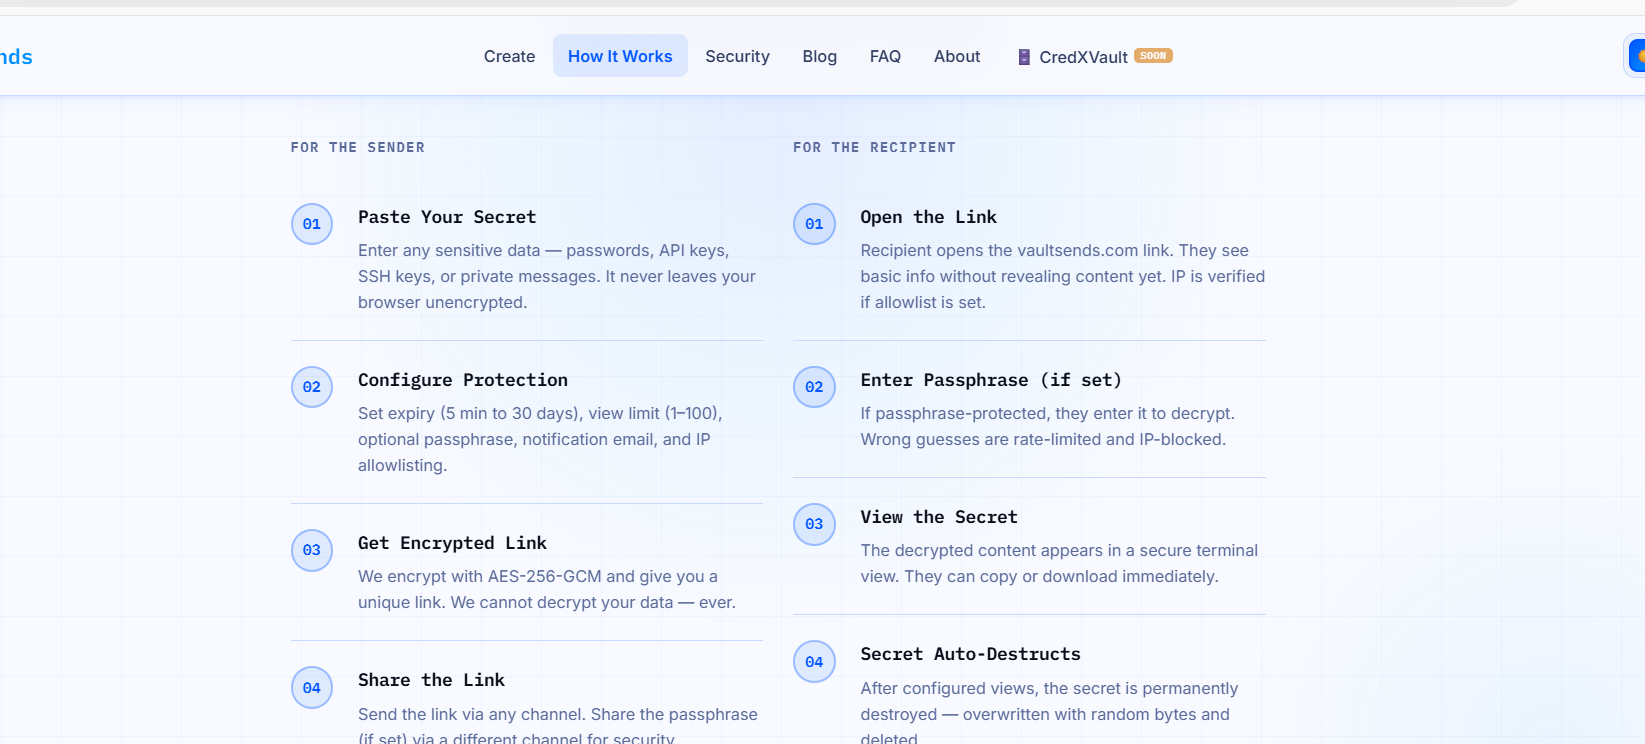Click the sender step 04 circle icon
This screenshot has width=1645, height=744.
[312, 687]
